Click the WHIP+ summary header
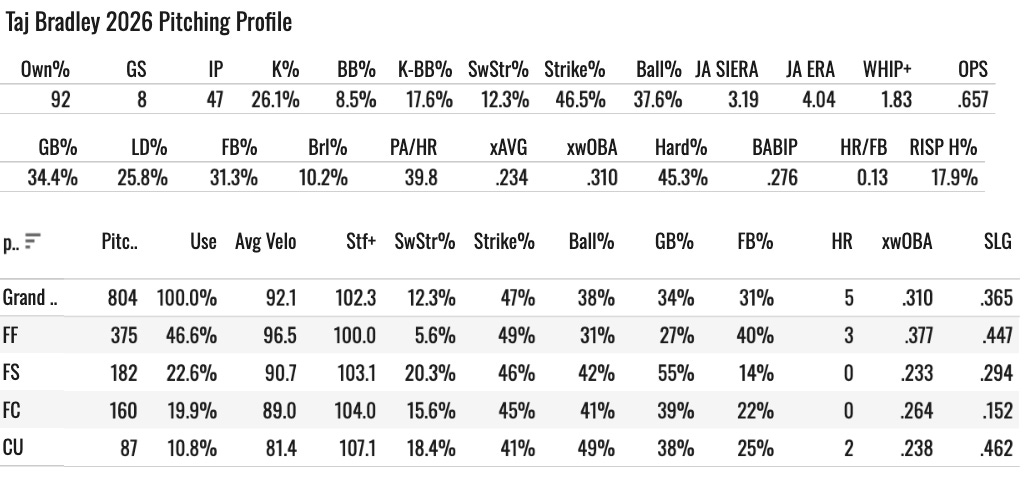 point(887,69)
